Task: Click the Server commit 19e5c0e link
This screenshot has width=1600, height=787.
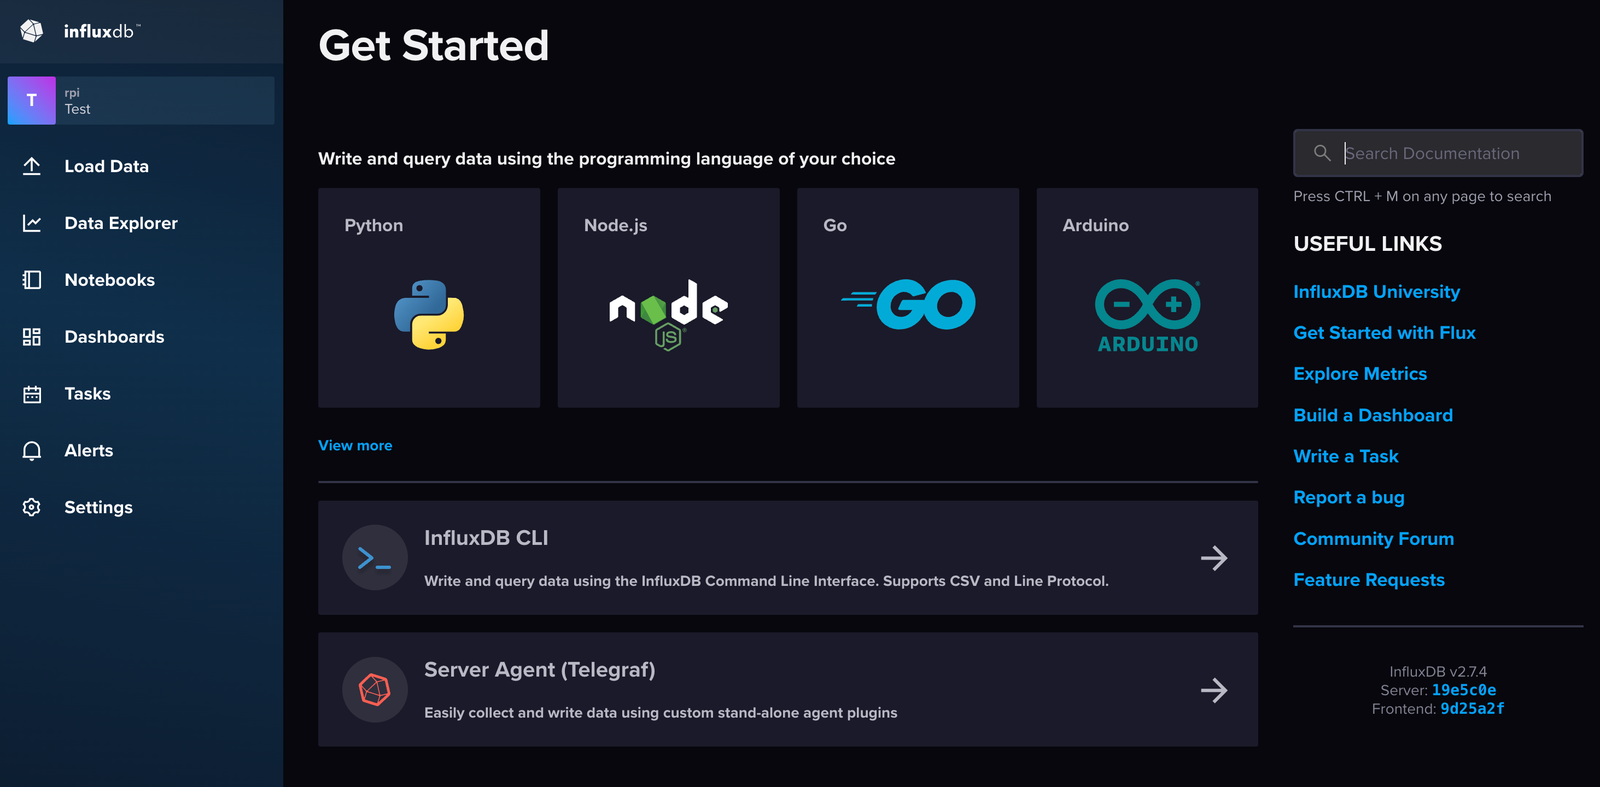Action: [x=1464, y=690]
